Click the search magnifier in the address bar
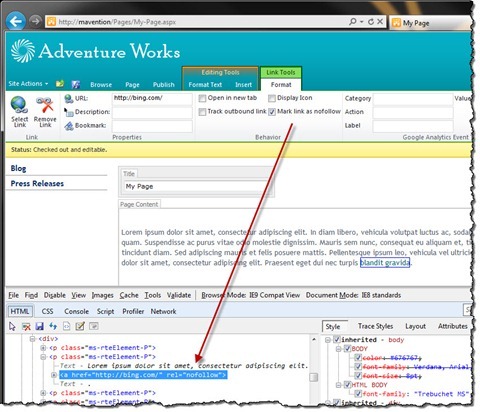This screenshot has height=412, width=480. (x=352, y=22)
